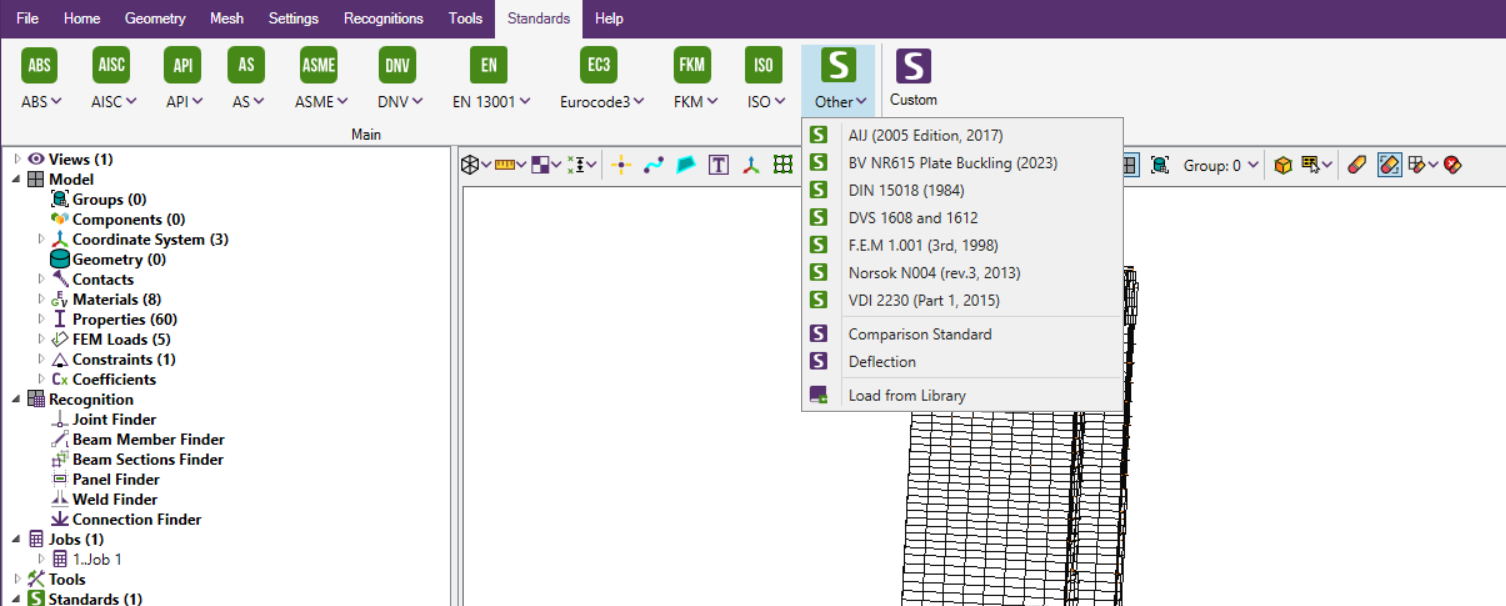Click the coordinate axes icon

(751, 165)
